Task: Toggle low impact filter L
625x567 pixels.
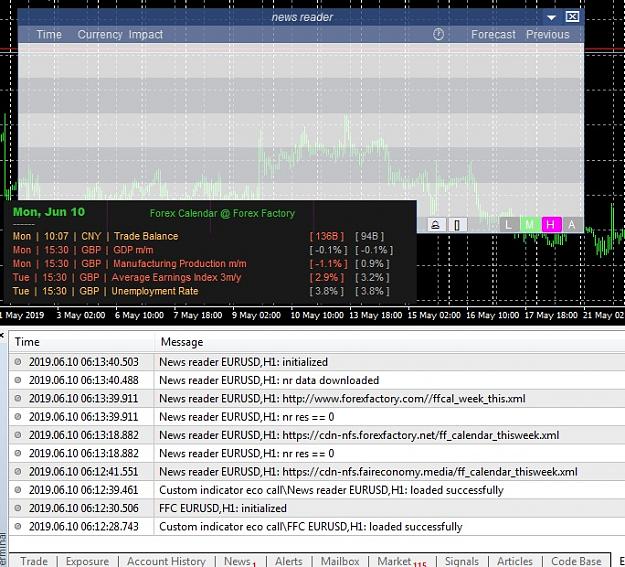Action: pos(509,224)
